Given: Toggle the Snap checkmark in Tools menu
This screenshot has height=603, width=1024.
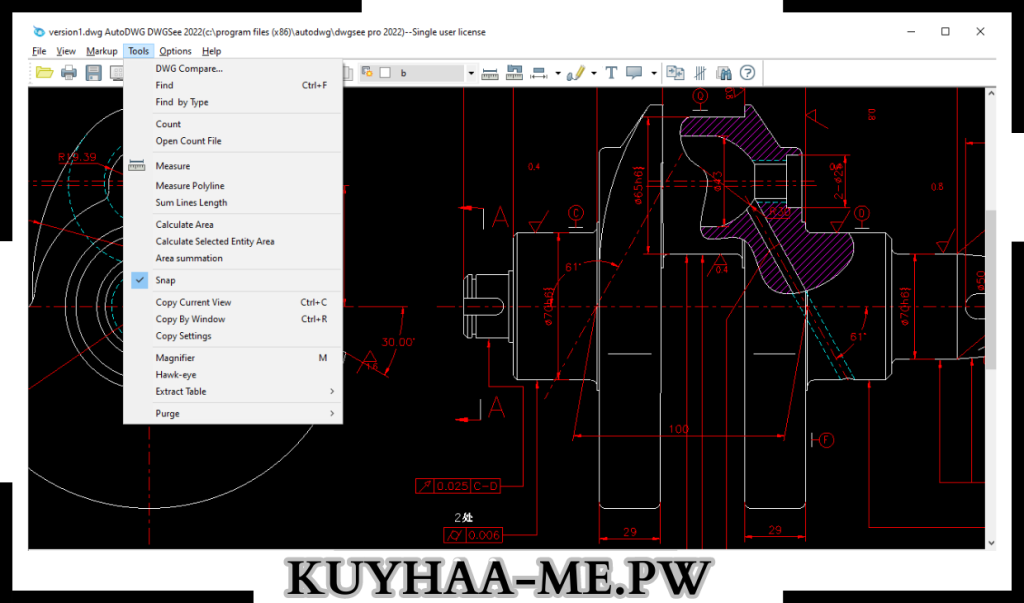Looking at the screenshot, I should (140, 280).
